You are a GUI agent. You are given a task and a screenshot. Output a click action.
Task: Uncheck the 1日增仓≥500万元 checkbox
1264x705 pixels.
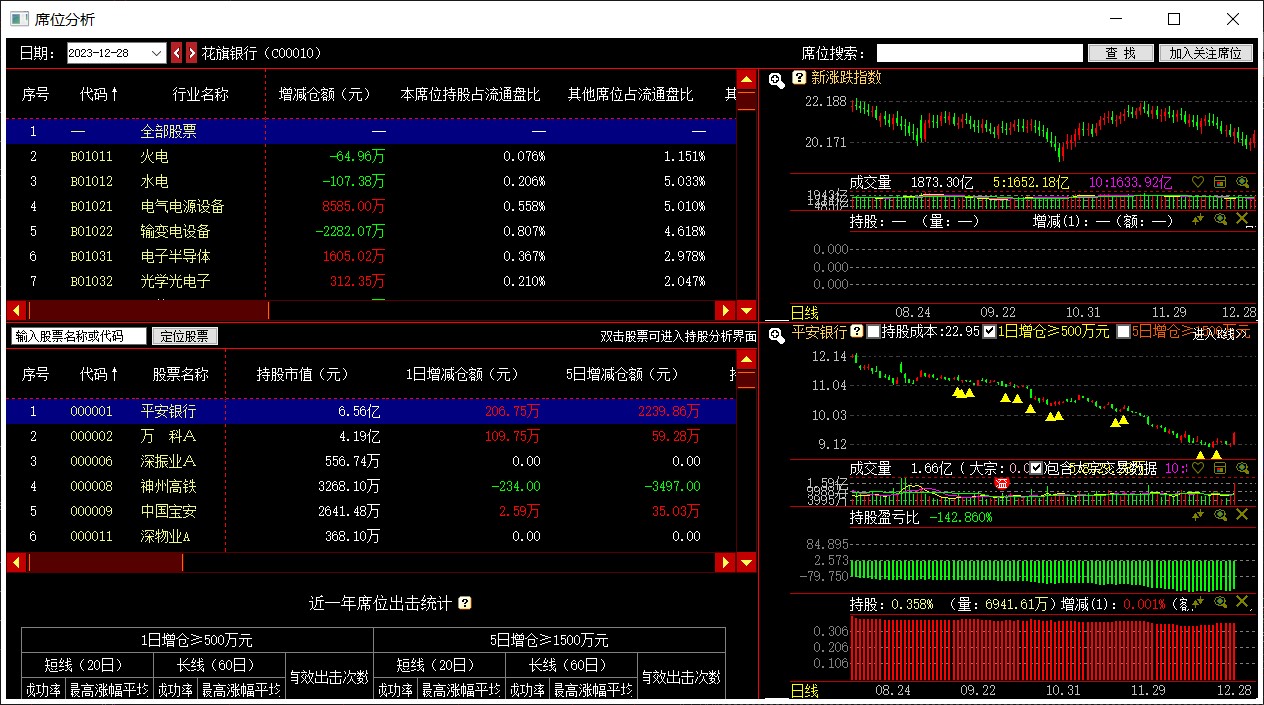tap(990, 331)
